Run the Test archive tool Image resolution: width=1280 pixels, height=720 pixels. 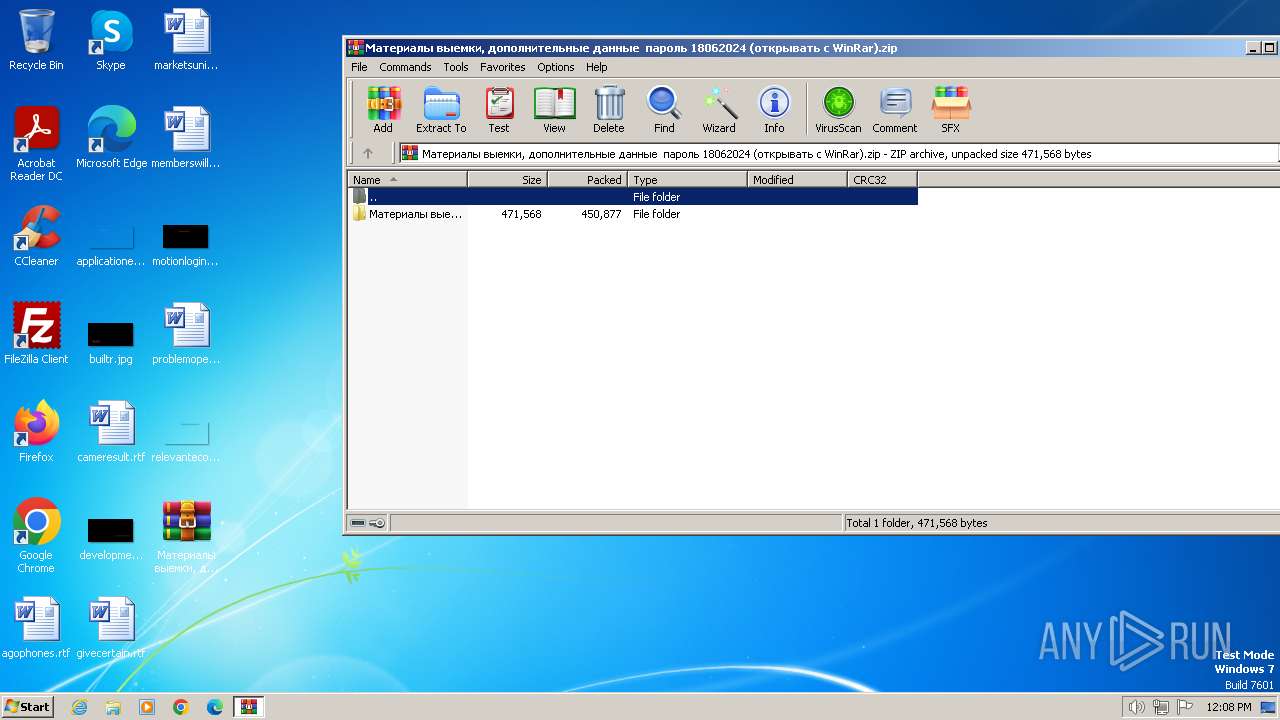pyautogui.click(x=499, y=109)
